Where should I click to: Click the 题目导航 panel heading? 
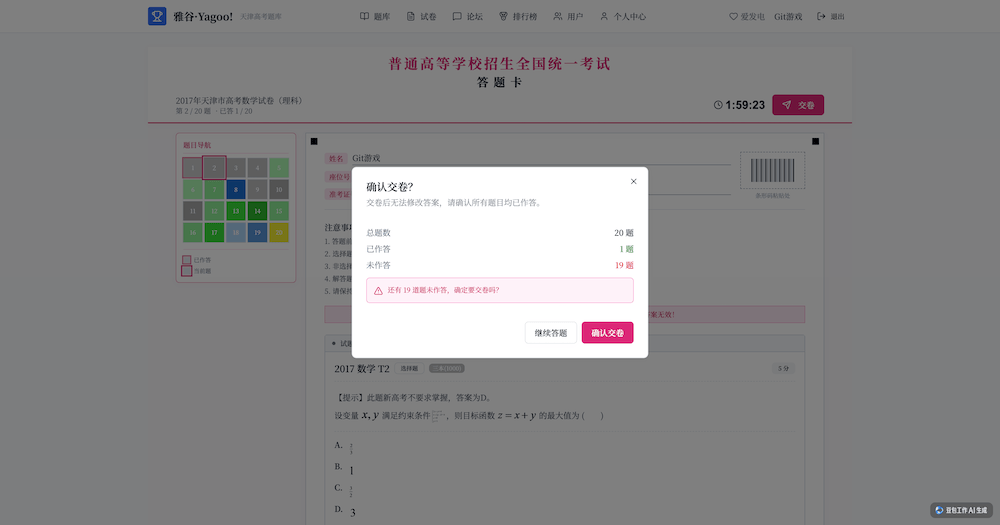(x=197, y=145)
